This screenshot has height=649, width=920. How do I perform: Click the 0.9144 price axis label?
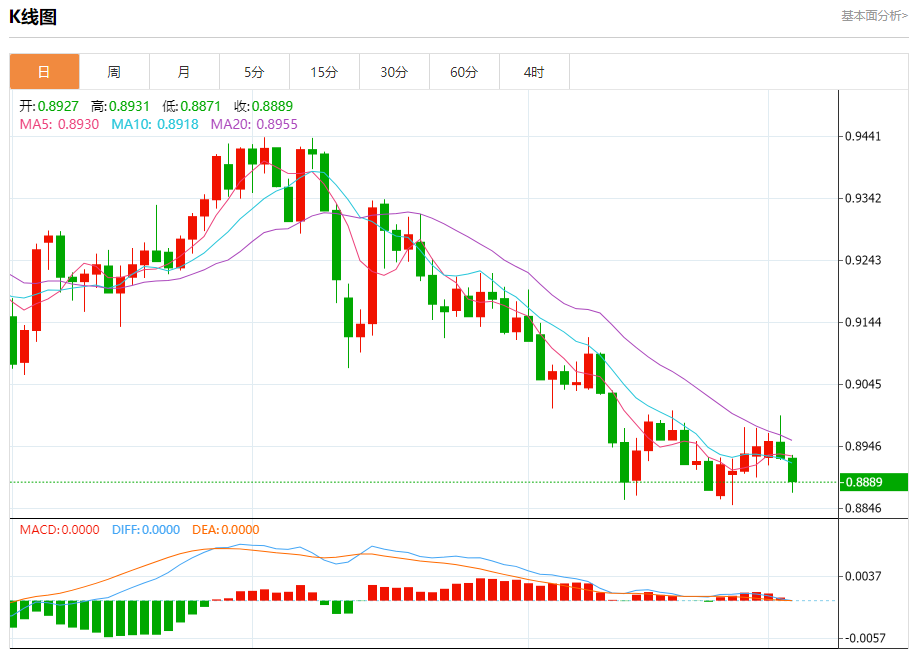coord(862,322)
